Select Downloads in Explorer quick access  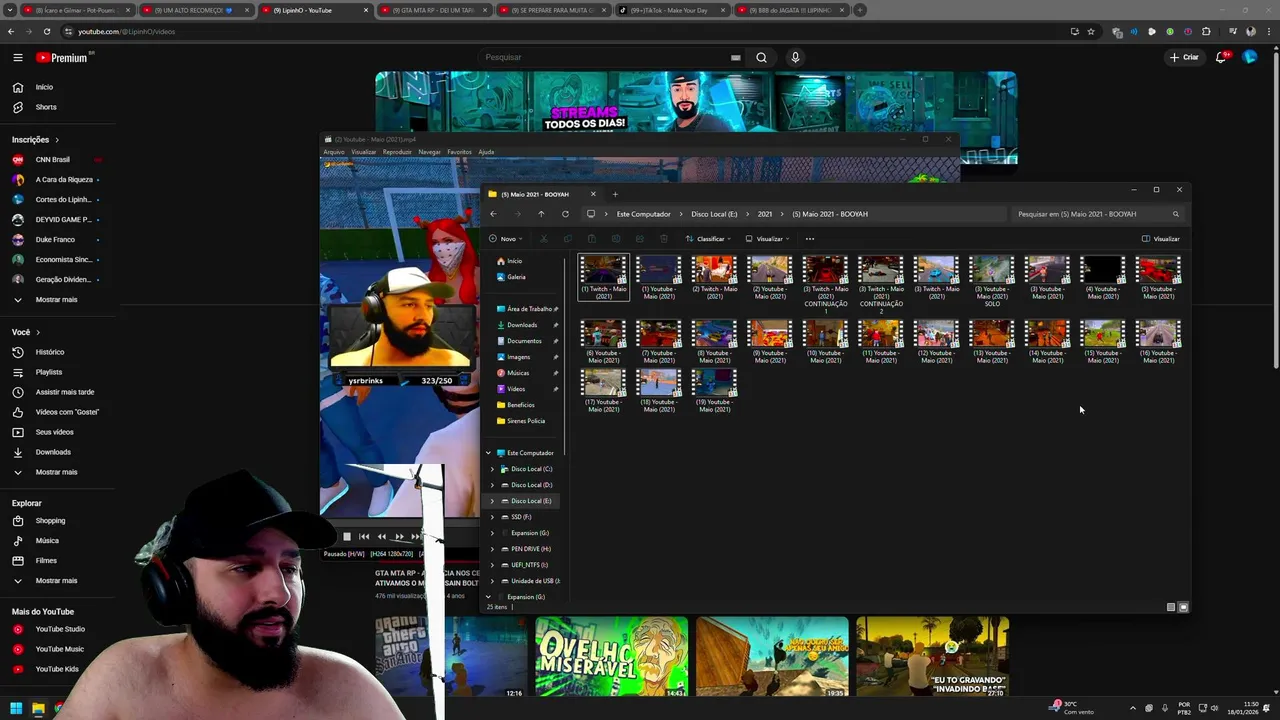(x=522, y=325)
